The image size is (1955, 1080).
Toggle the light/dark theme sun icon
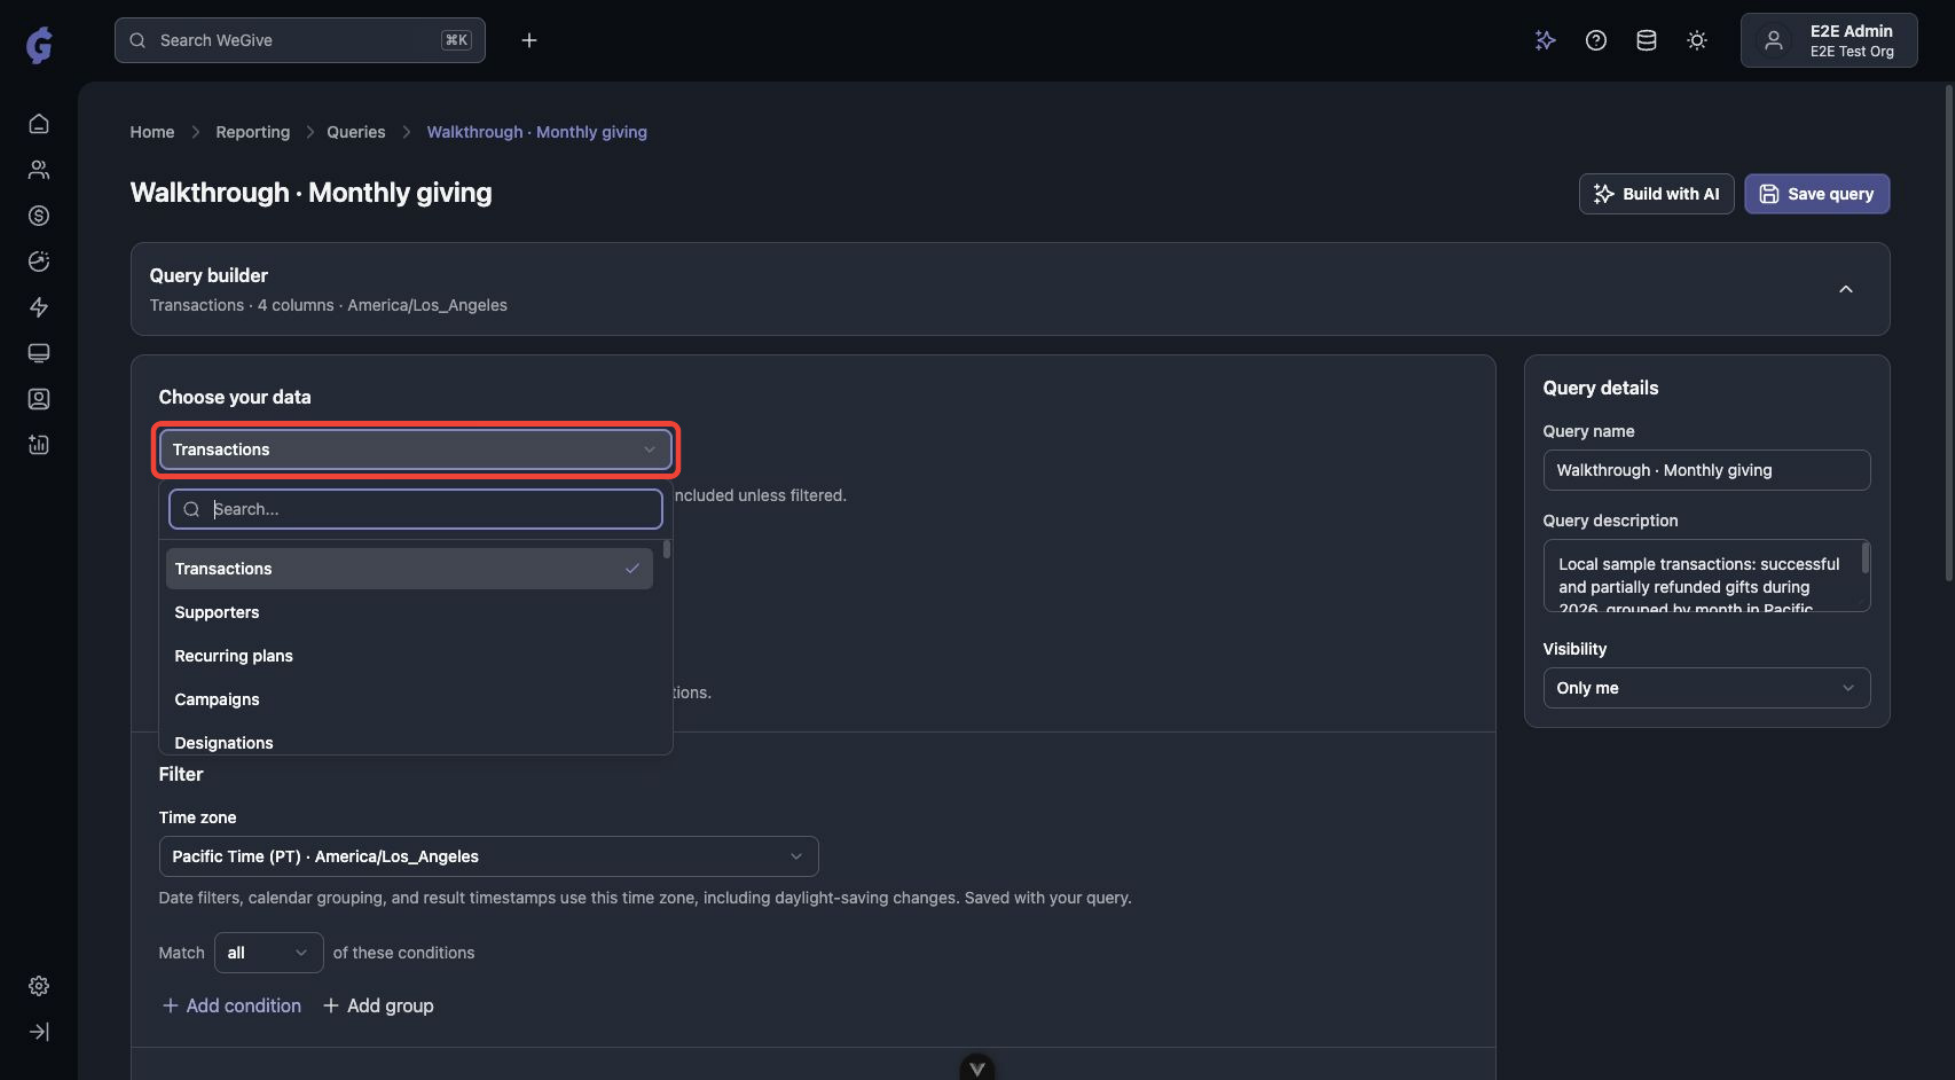click(x=1697, y=40)
